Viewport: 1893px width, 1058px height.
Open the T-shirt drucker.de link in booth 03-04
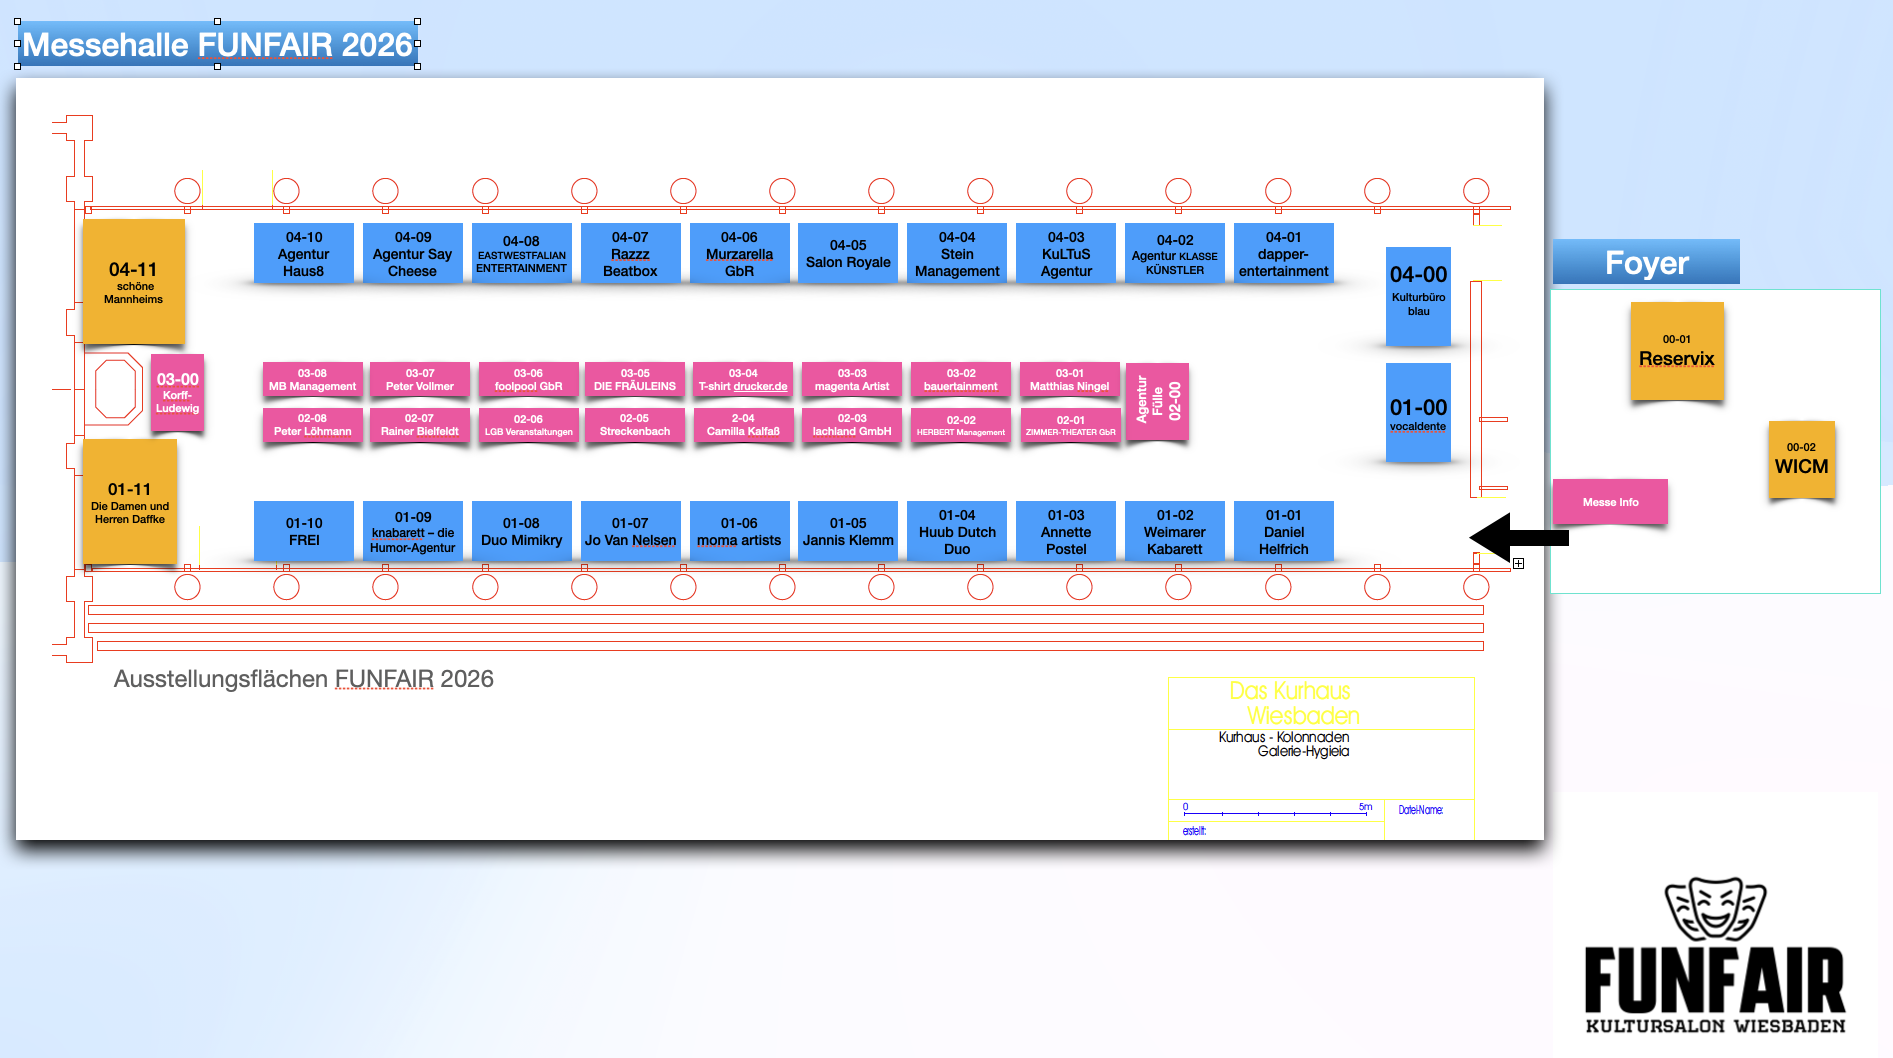[743, 387]
